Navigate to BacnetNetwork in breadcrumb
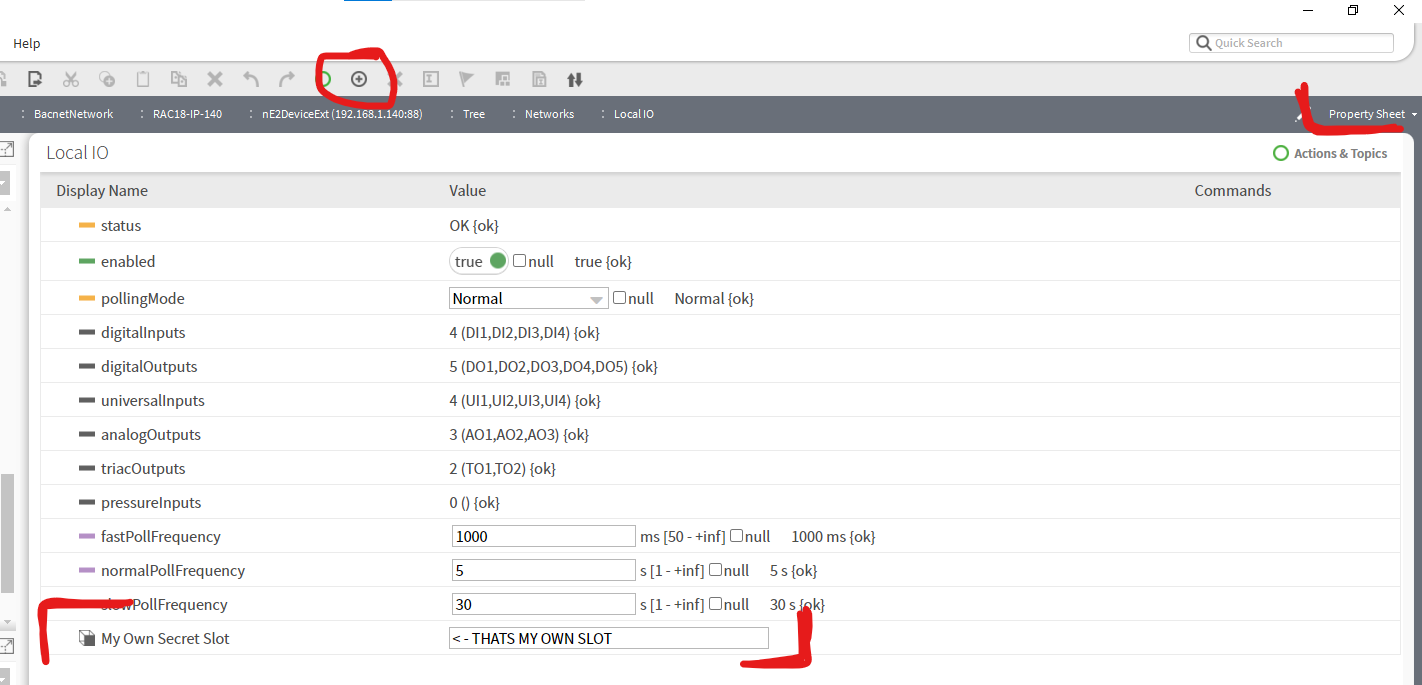Viewport: 1422px width, 685px height. click(x=73, y=114)
